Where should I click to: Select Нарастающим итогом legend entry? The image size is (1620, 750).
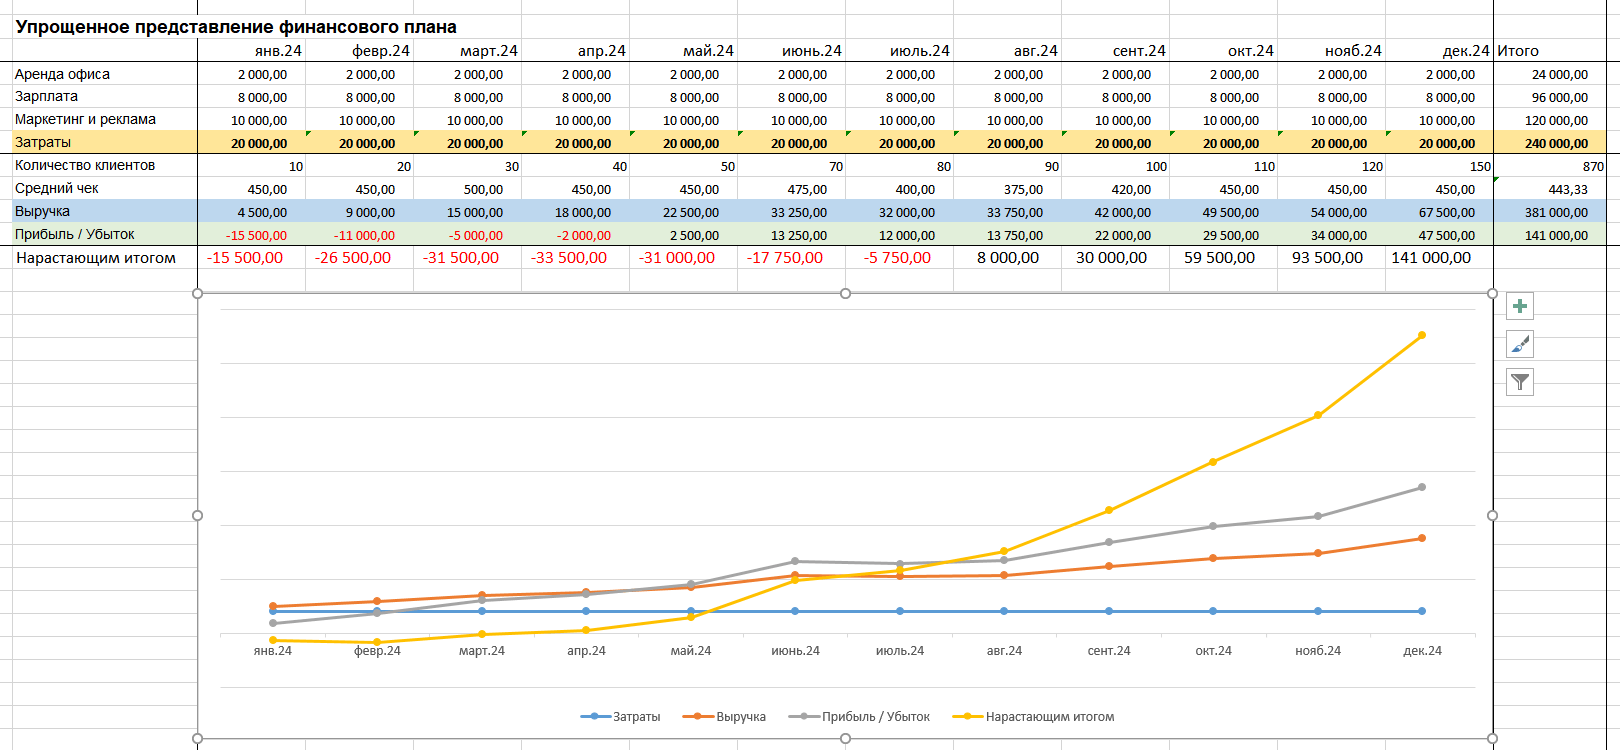coord(1033,717)
